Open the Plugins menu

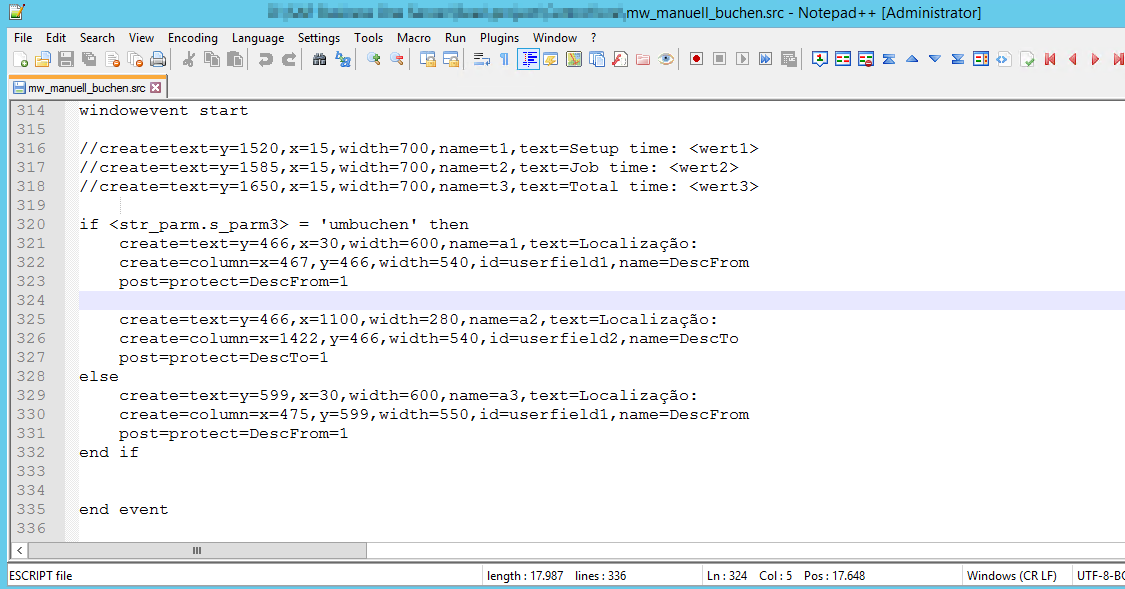[499, 38]
